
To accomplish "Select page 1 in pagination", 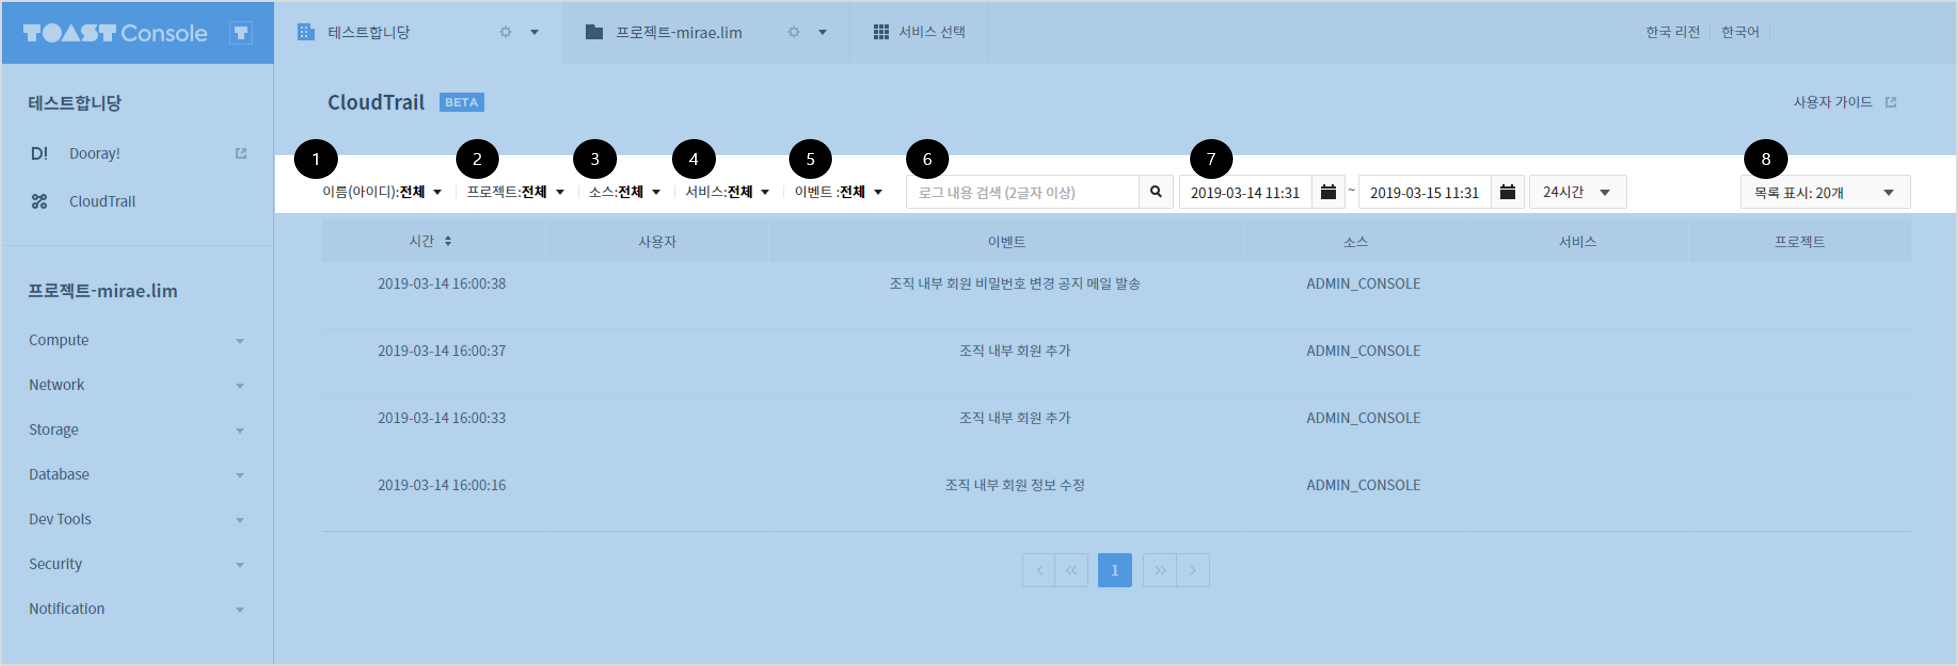I will pyautogui.click(x=1115, y=570).
